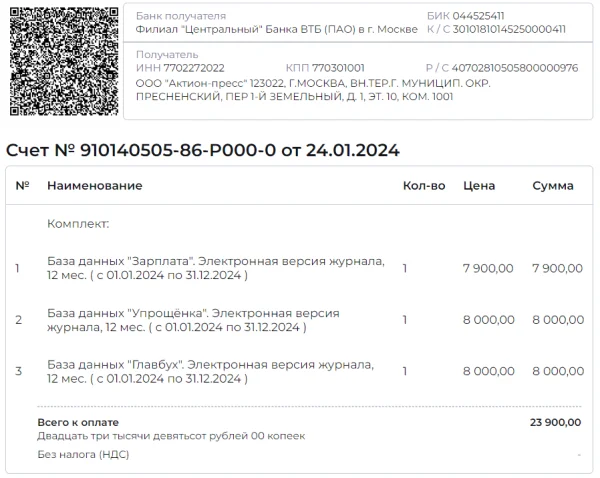Click the "Кол-во" column header
Image resolution: width=600 pixels, height=478 pixels.
point(423,186)
